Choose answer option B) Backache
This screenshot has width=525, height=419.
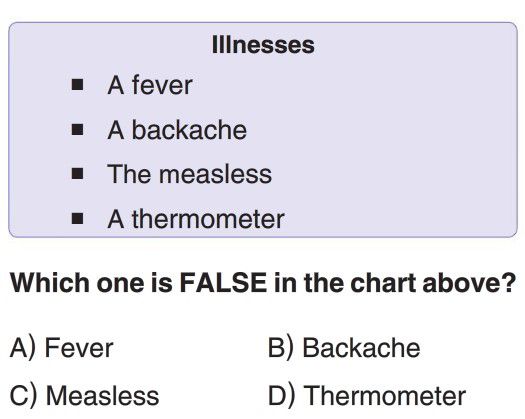coord(344,348)
